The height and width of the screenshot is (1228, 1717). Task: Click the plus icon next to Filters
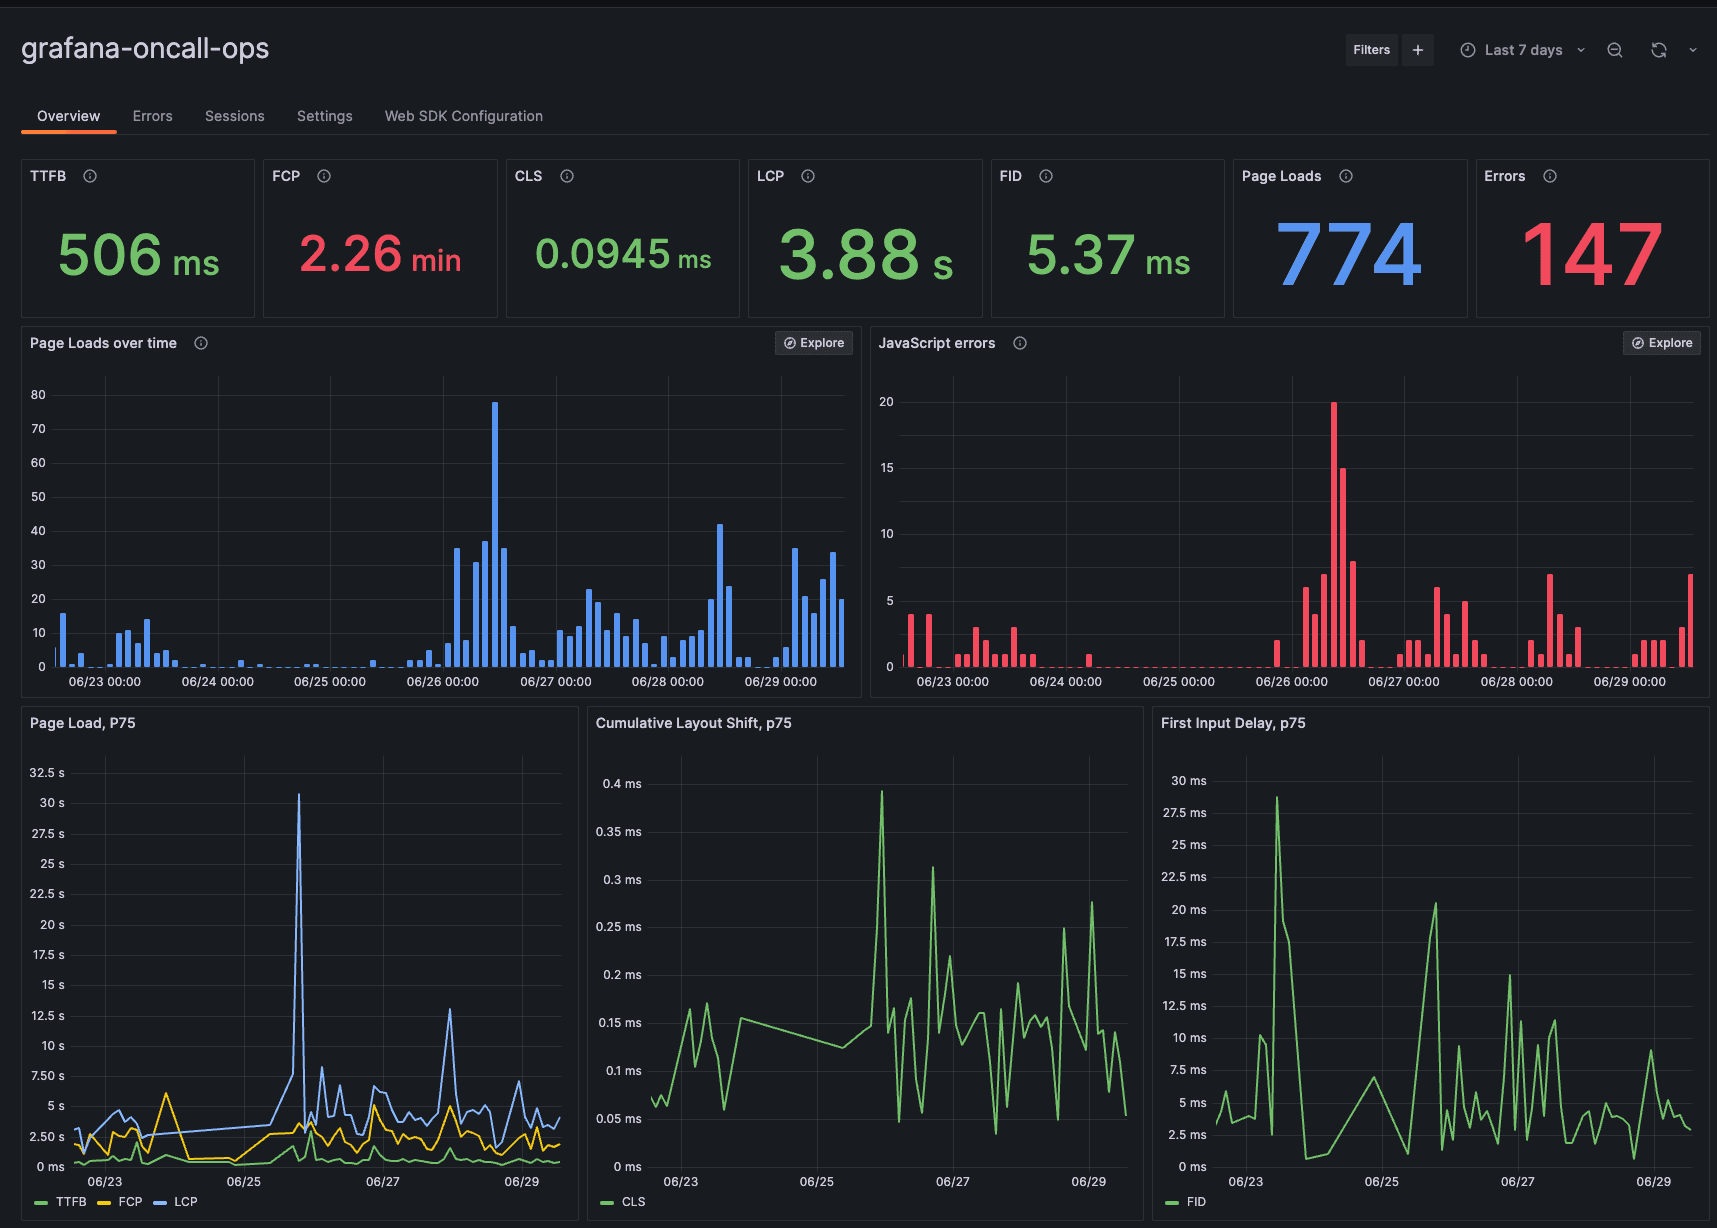tap(1417, 49)
